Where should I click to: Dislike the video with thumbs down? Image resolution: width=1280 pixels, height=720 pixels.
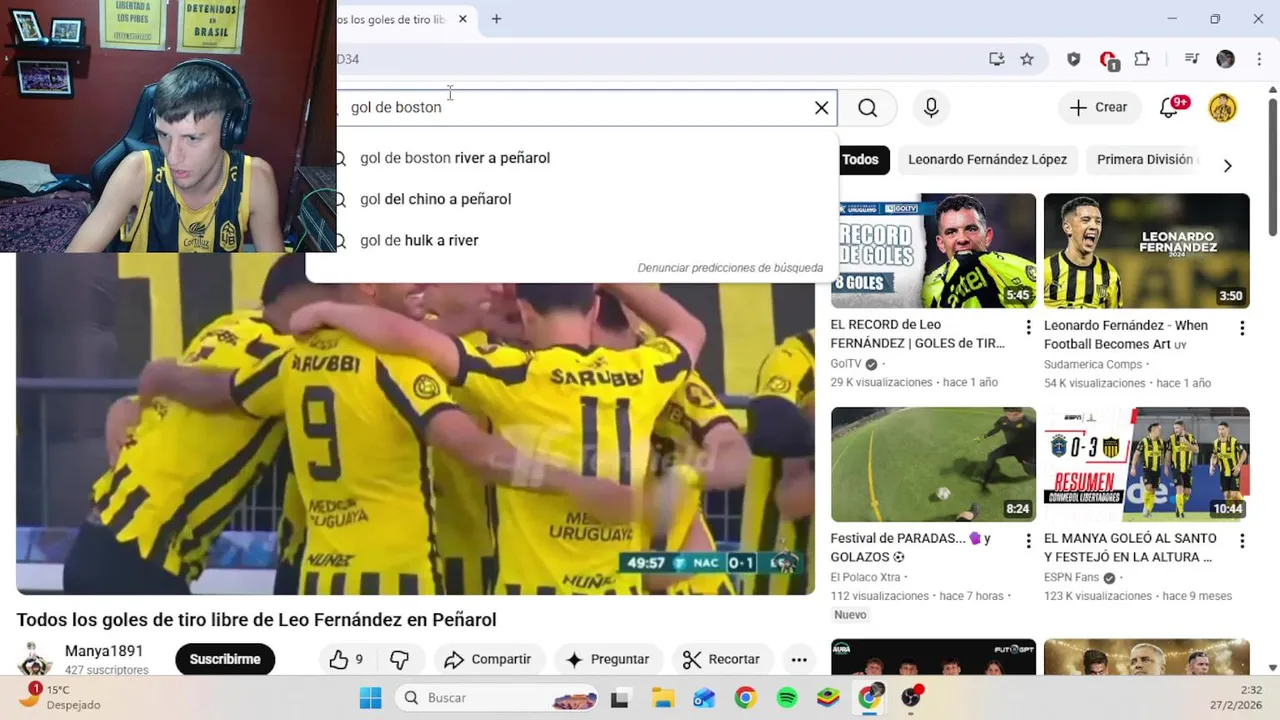coord(400,659)
